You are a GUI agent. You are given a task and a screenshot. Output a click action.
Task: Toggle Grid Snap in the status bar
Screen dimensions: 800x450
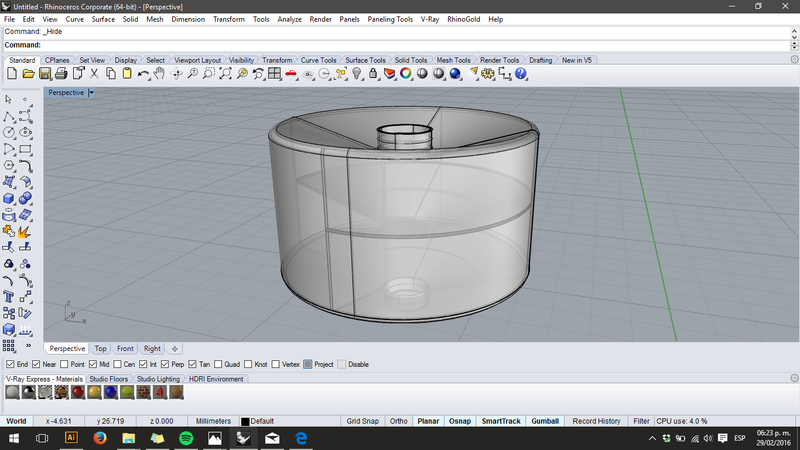[361, 421]
